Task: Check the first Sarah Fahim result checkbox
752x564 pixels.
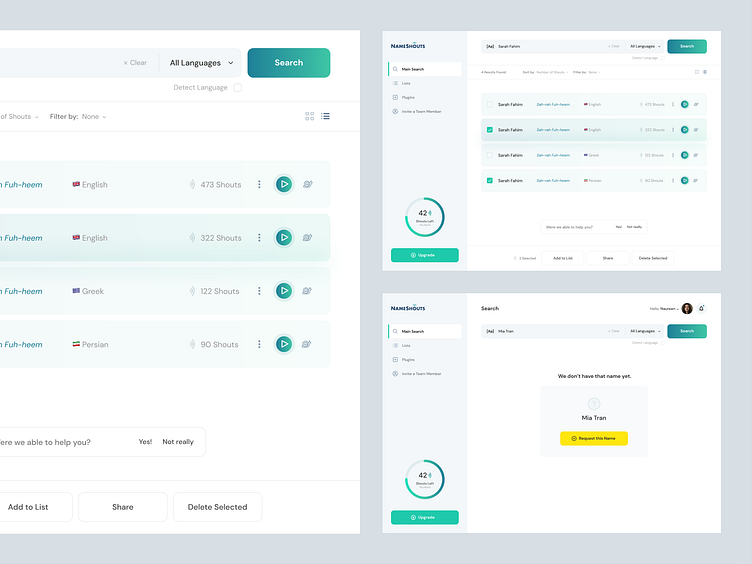Action: 490,104
